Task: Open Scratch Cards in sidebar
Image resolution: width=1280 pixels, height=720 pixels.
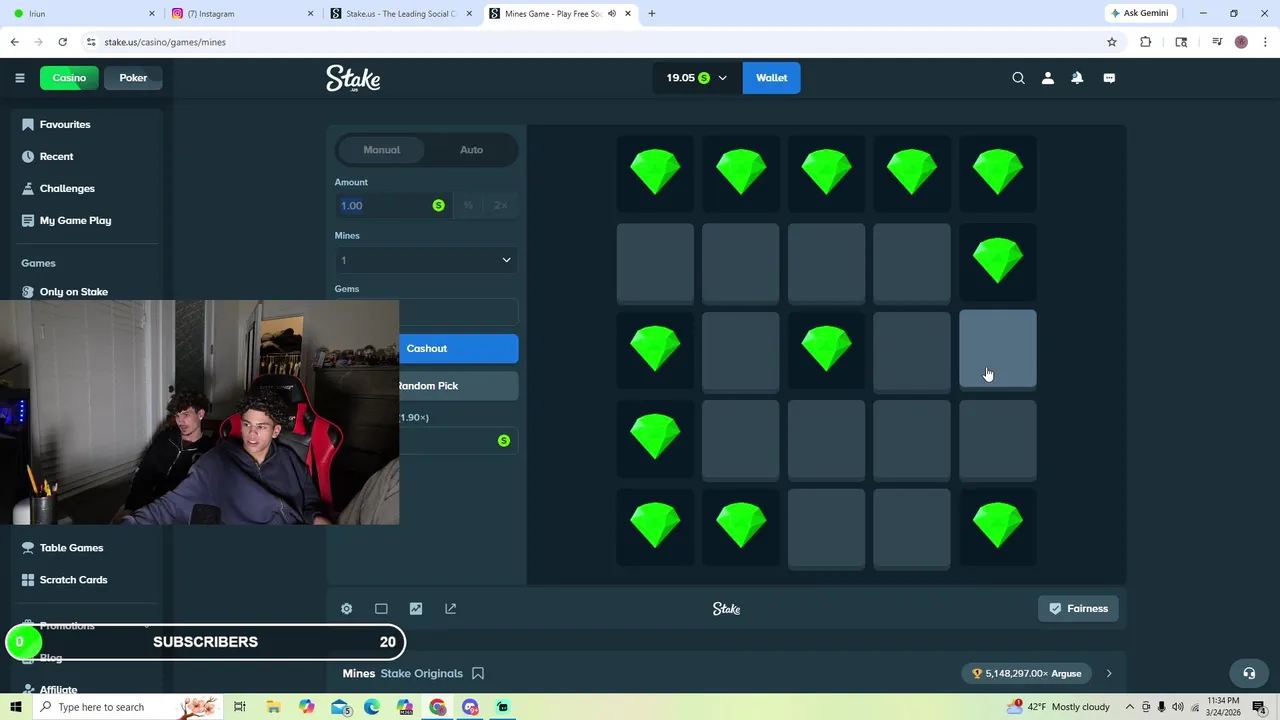Action: click(x=73, y=580)
